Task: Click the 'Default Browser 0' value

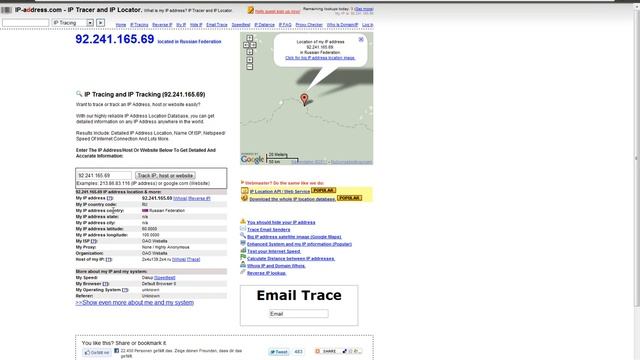Action: pyautogui.click(x=159, y=284)
